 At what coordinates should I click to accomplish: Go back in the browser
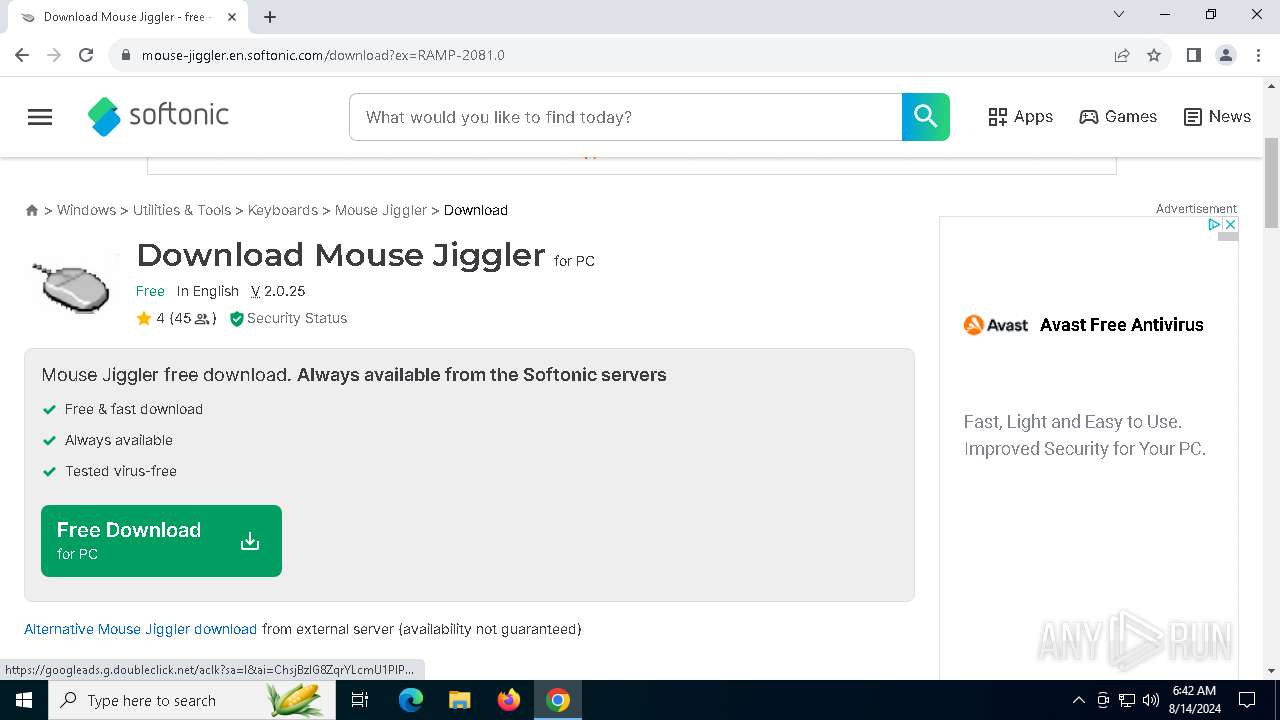tap(22, 55)
